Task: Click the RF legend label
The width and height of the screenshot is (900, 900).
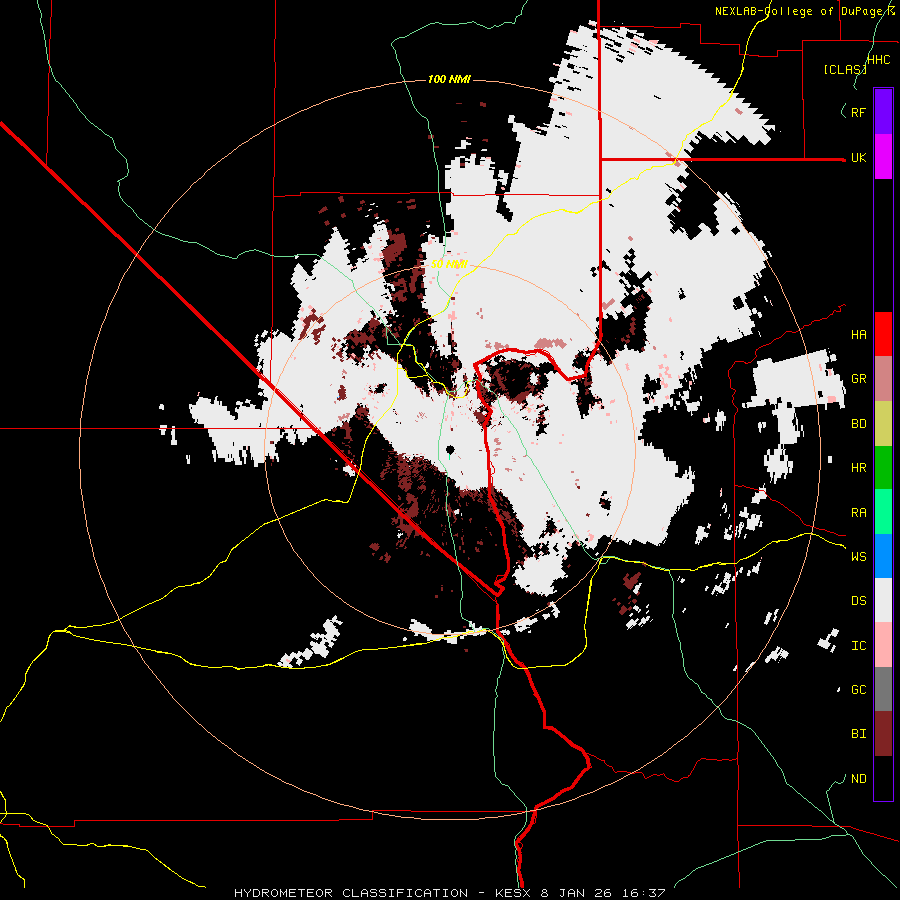Action: click(858, 112)
